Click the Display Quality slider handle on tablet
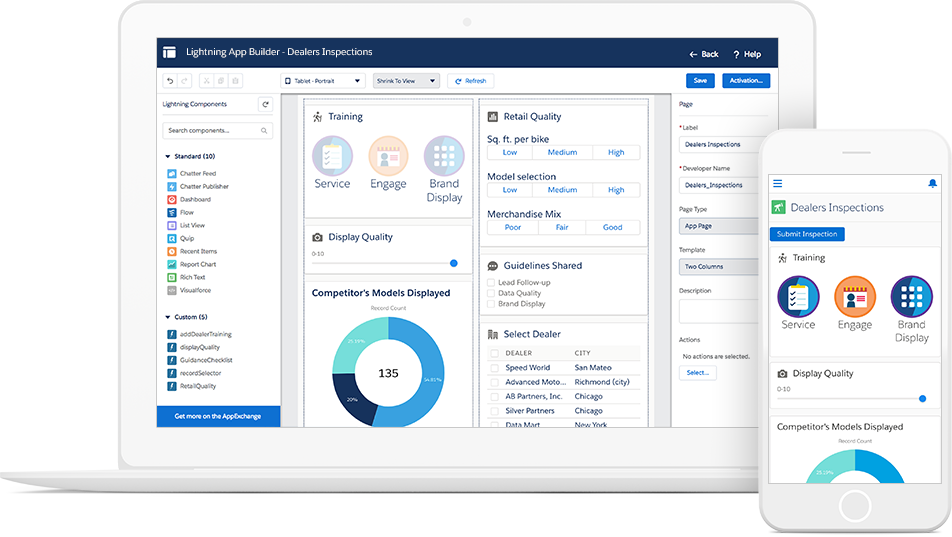This screenshot has height=537, width=952. pos(454,263)
